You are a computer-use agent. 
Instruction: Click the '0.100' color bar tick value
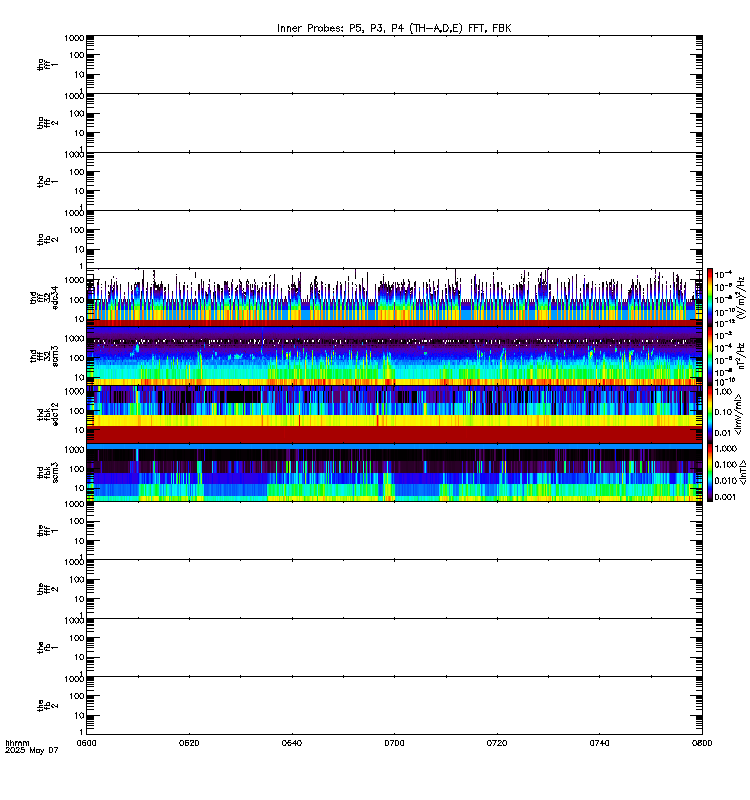click(726, 465)
